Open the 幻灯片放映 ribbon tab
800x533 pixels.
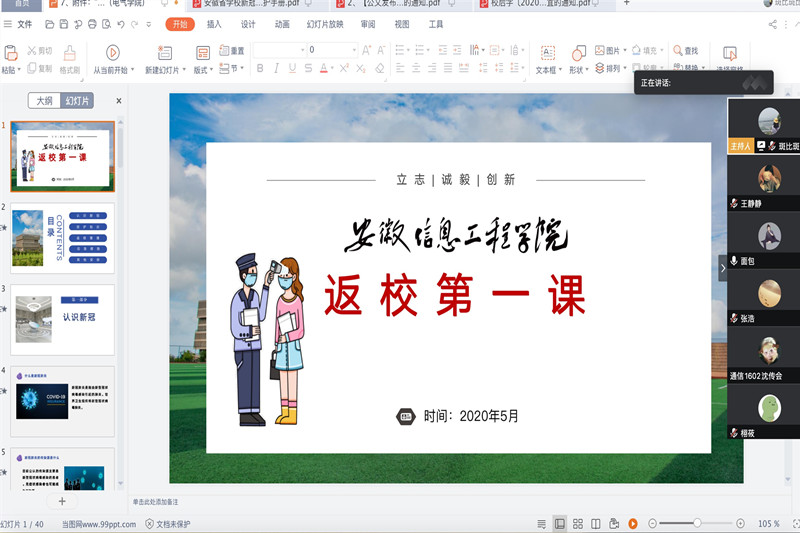(325, 24)
